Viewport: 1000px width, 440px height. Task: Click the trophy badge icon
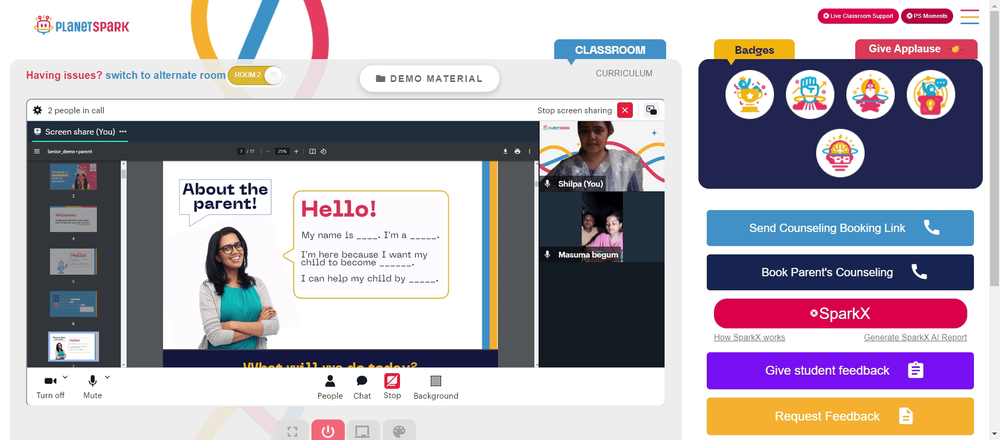[749, 94]
